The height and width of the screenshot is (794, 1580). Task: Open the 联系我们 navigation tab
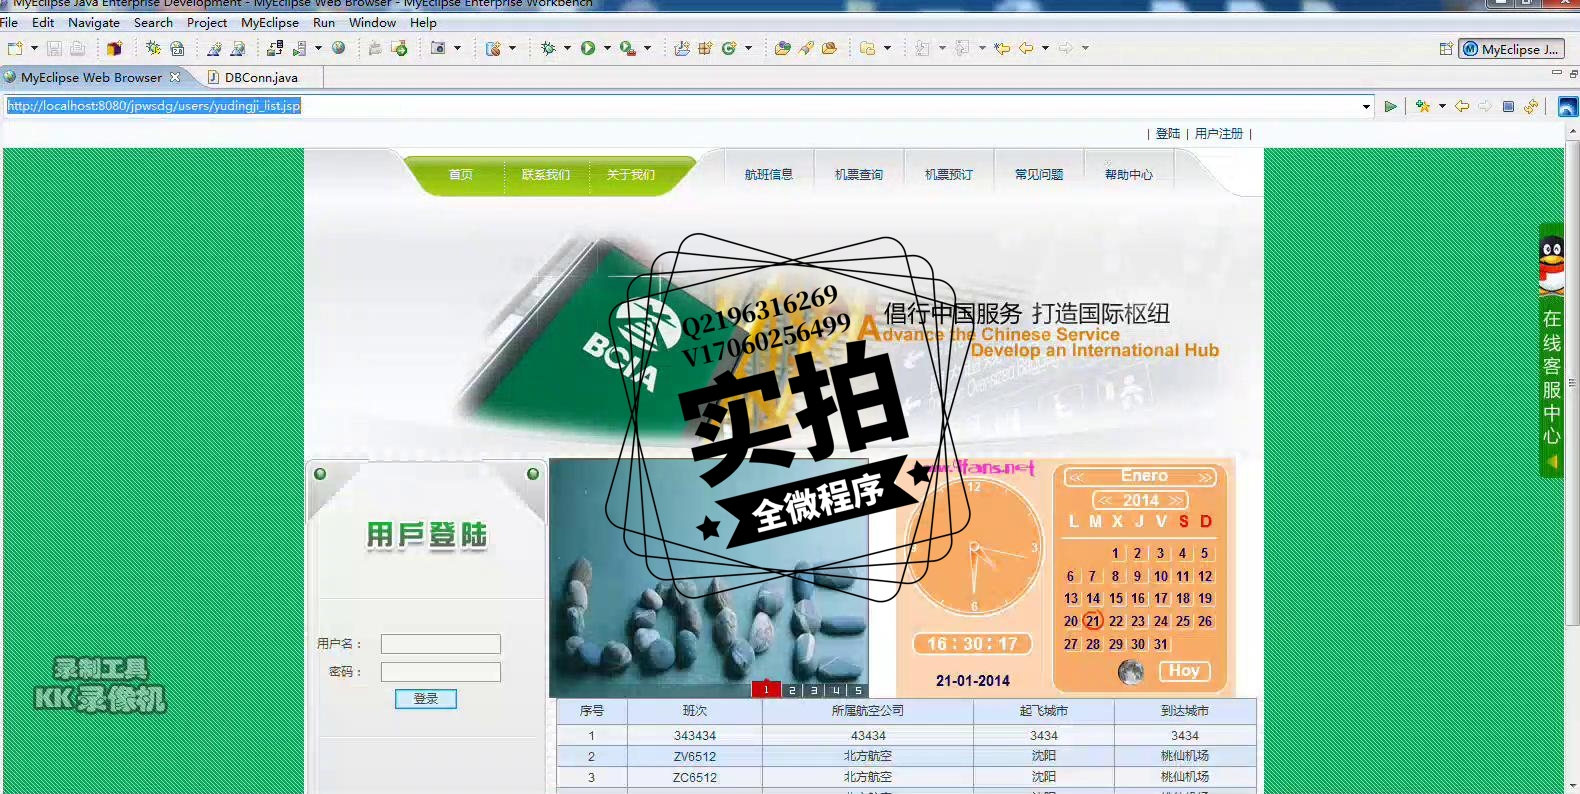tap(546, 174)
